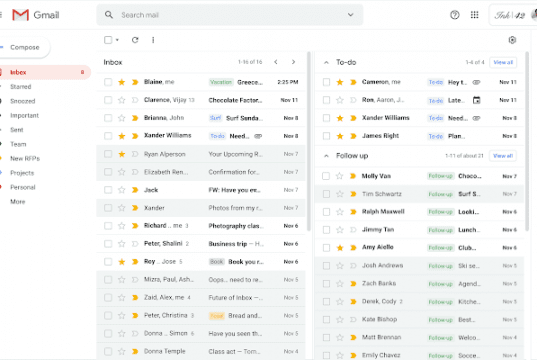
Task: View all Follow up emails
Action: (x=503, y=156)
